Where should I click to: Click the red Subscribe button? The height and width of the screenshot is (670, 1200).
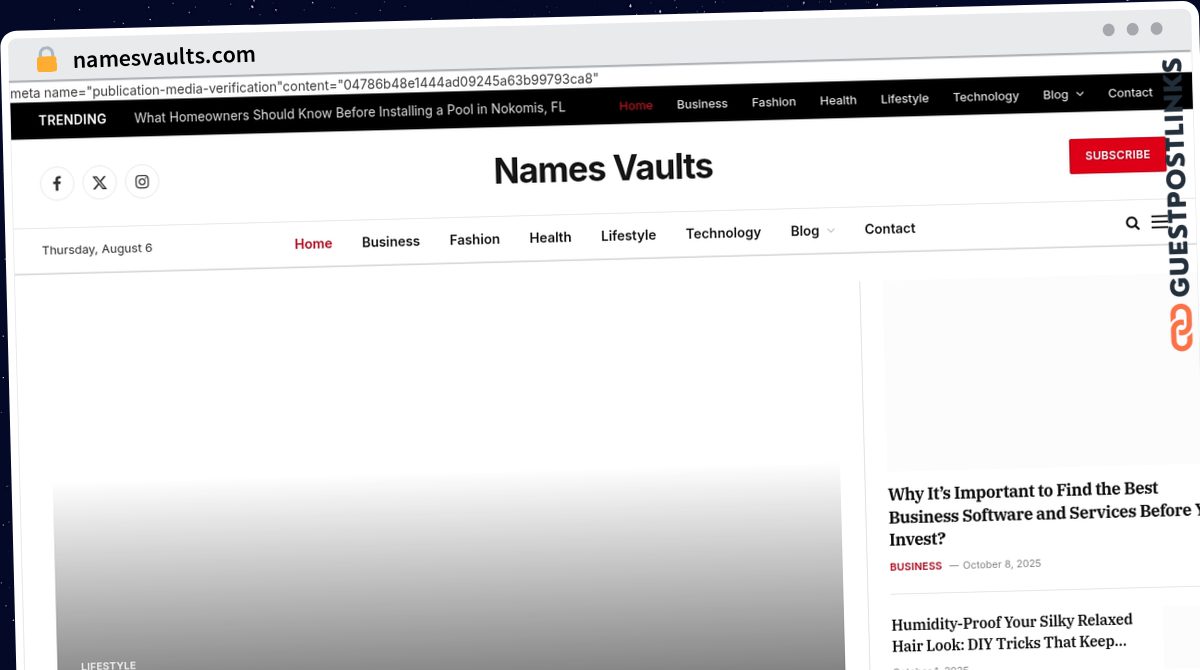(x=1117, y=155)
